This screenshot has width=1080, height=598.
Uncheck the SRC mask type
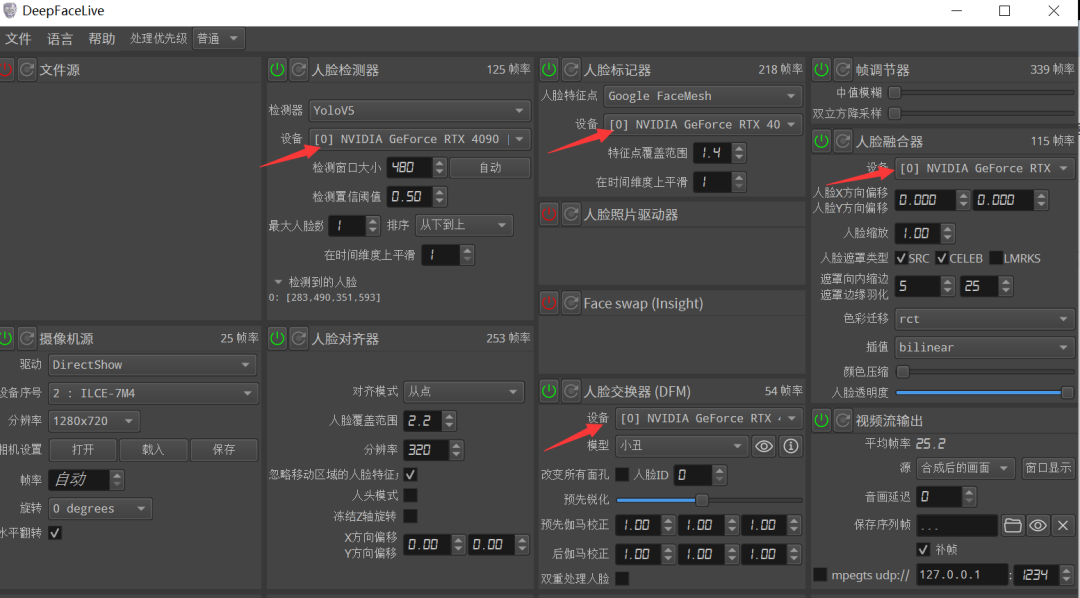[901, 258]
